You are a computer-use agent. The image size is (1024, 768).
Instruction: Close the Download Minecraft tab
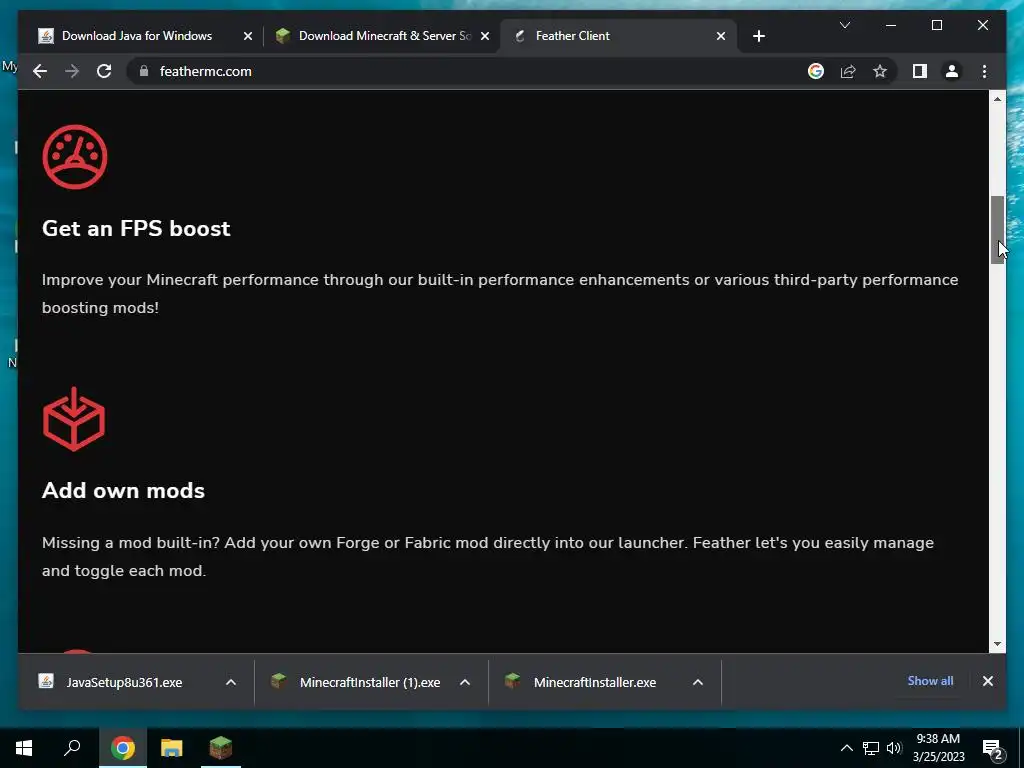coord(485,36)
